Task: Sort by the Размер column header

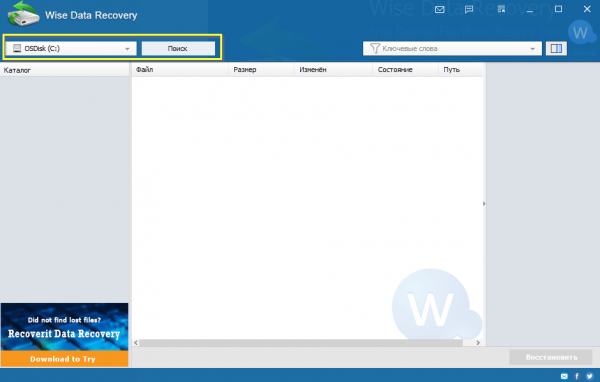Action: click(245, 70)
